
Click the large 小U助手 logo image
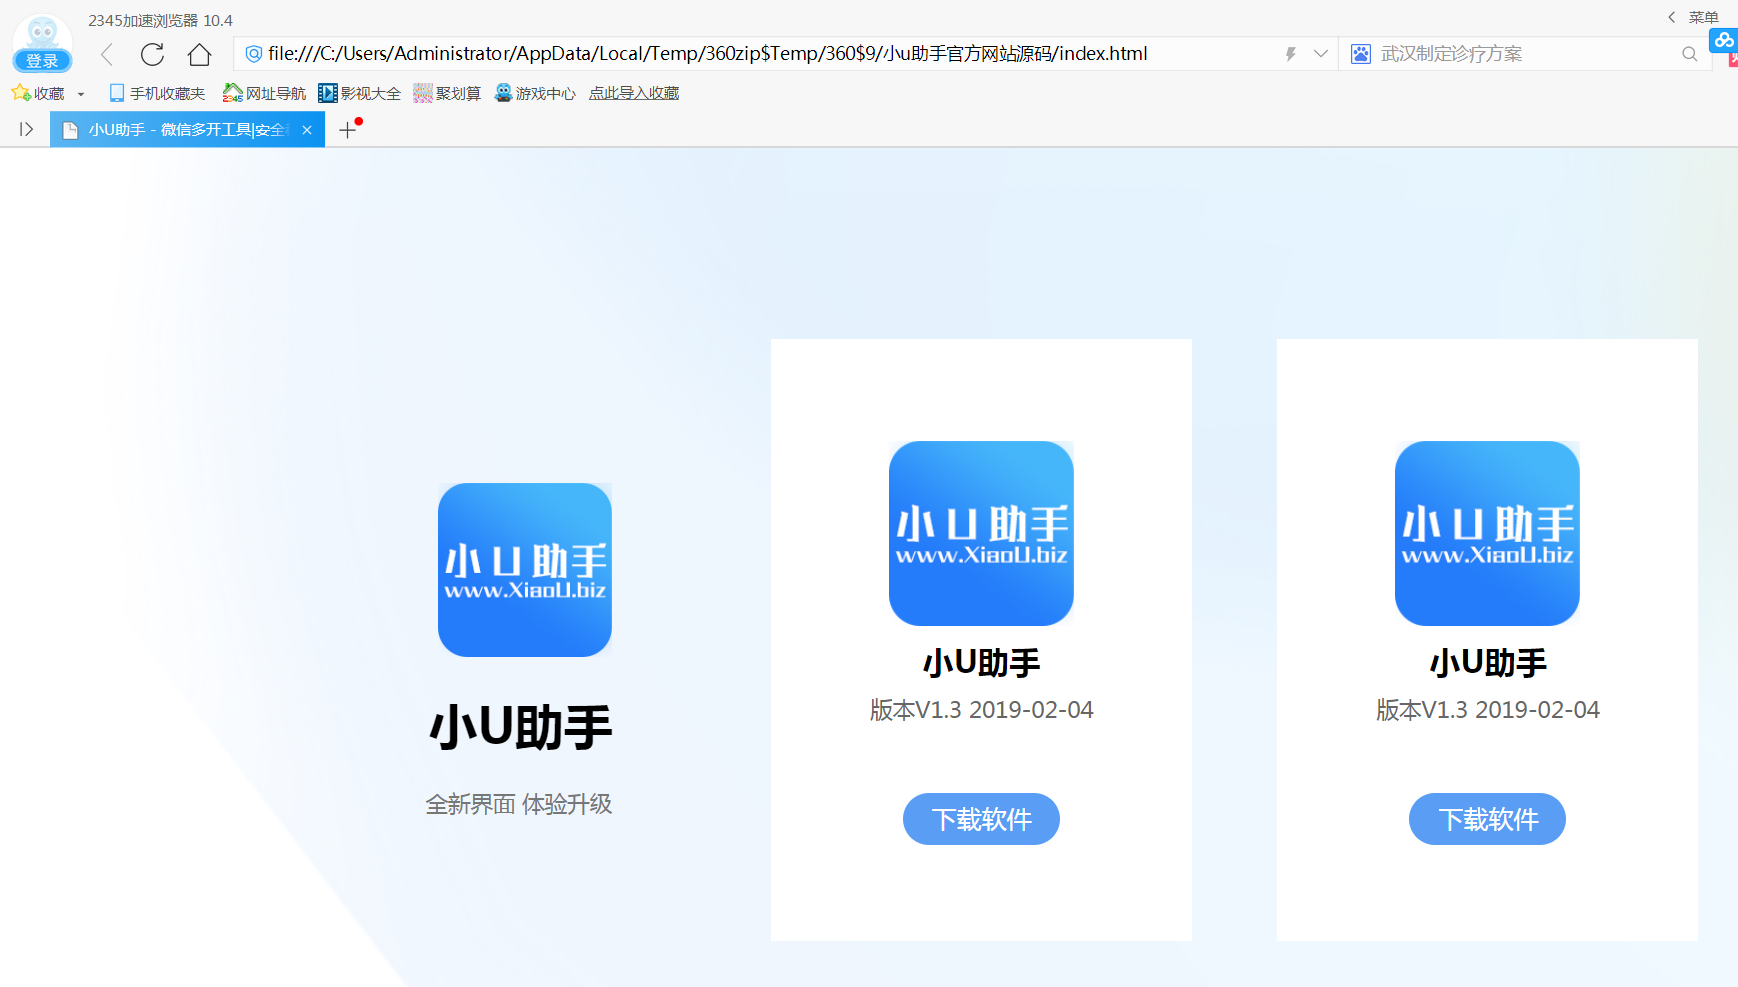click(524, 570)
